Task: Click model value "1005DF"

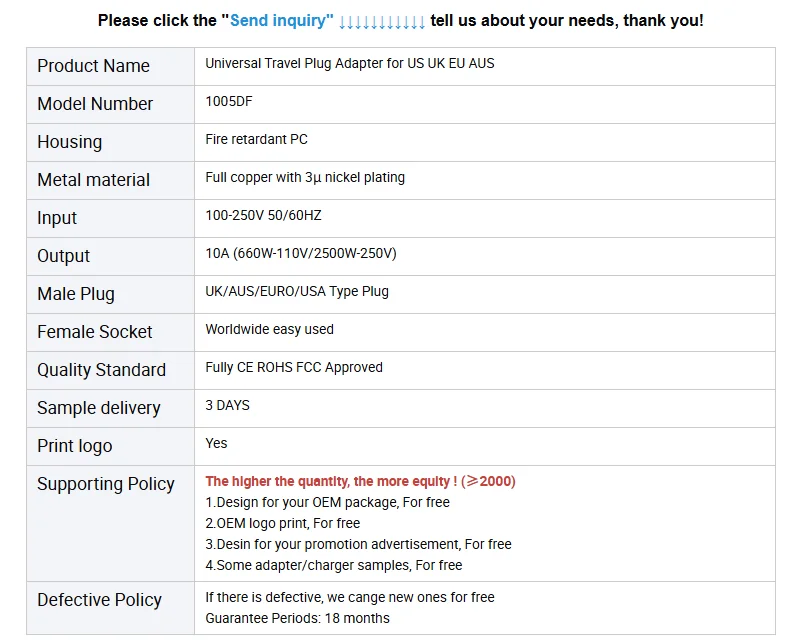Action: (x=228, y=102)
